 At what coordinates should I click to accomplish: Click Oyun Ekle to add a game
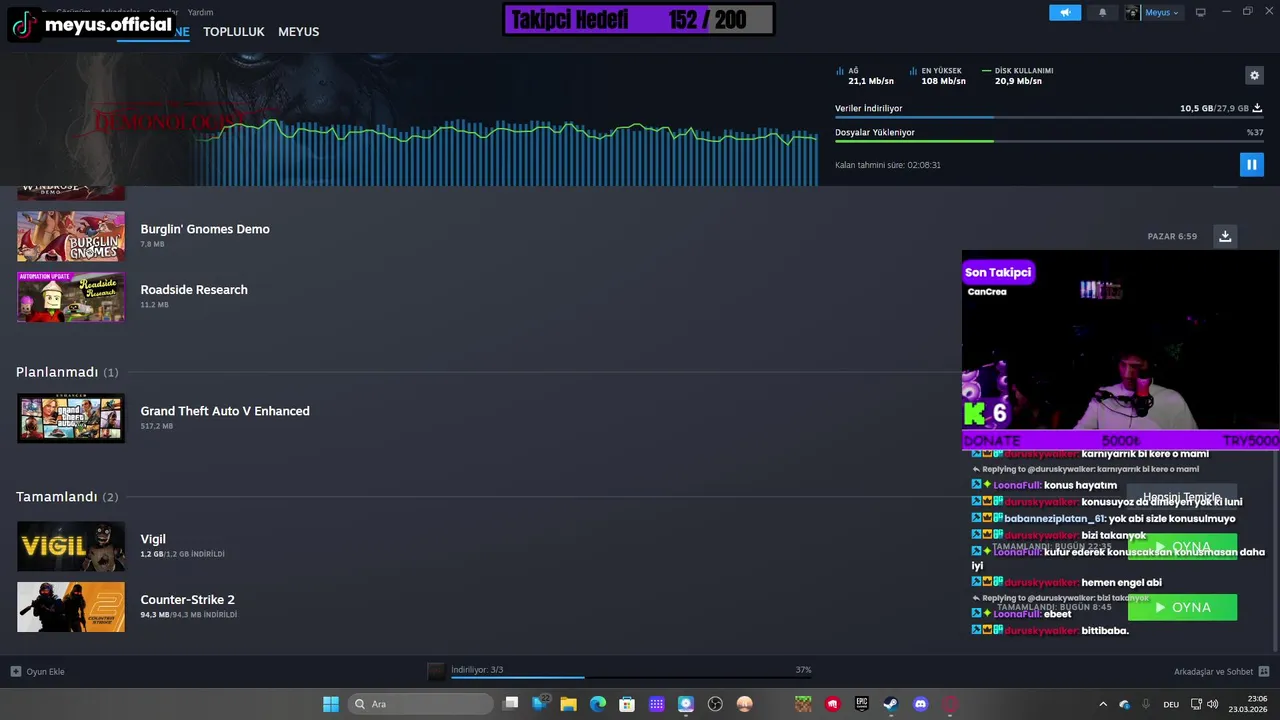37,671
